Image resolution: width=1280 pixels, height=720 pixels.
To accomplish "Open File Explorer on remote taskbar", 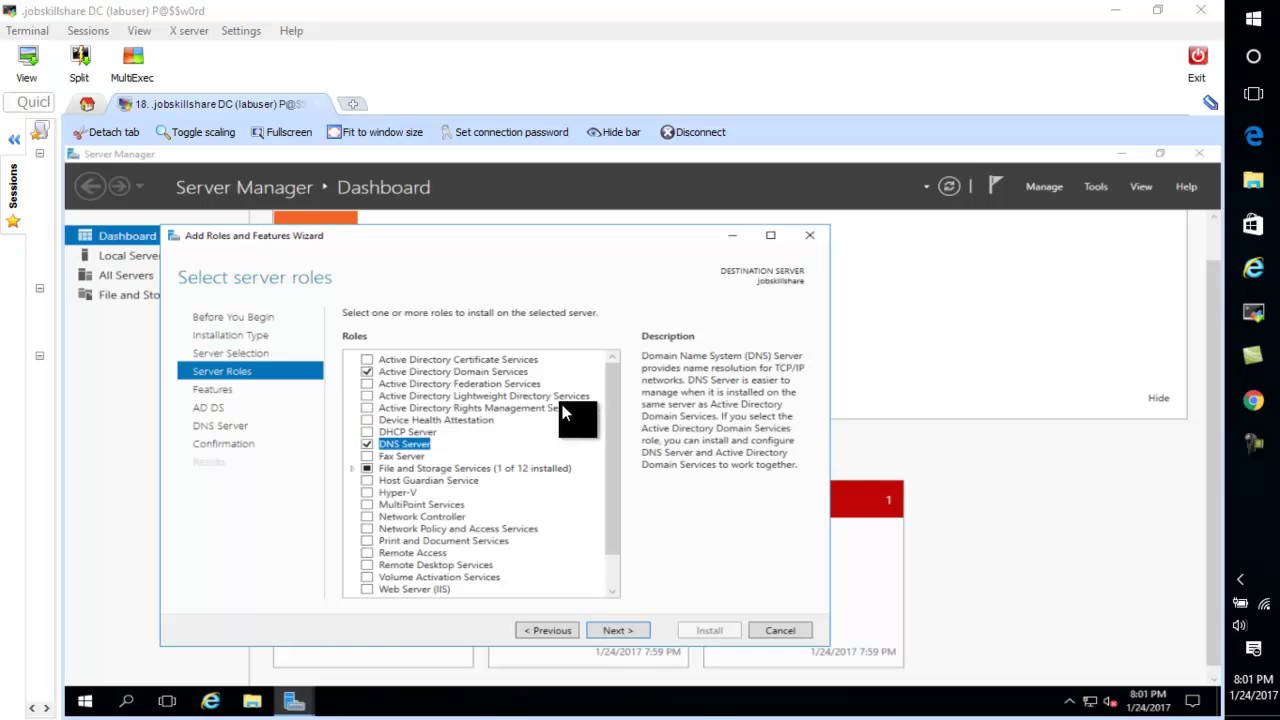I will coord(252,701).
